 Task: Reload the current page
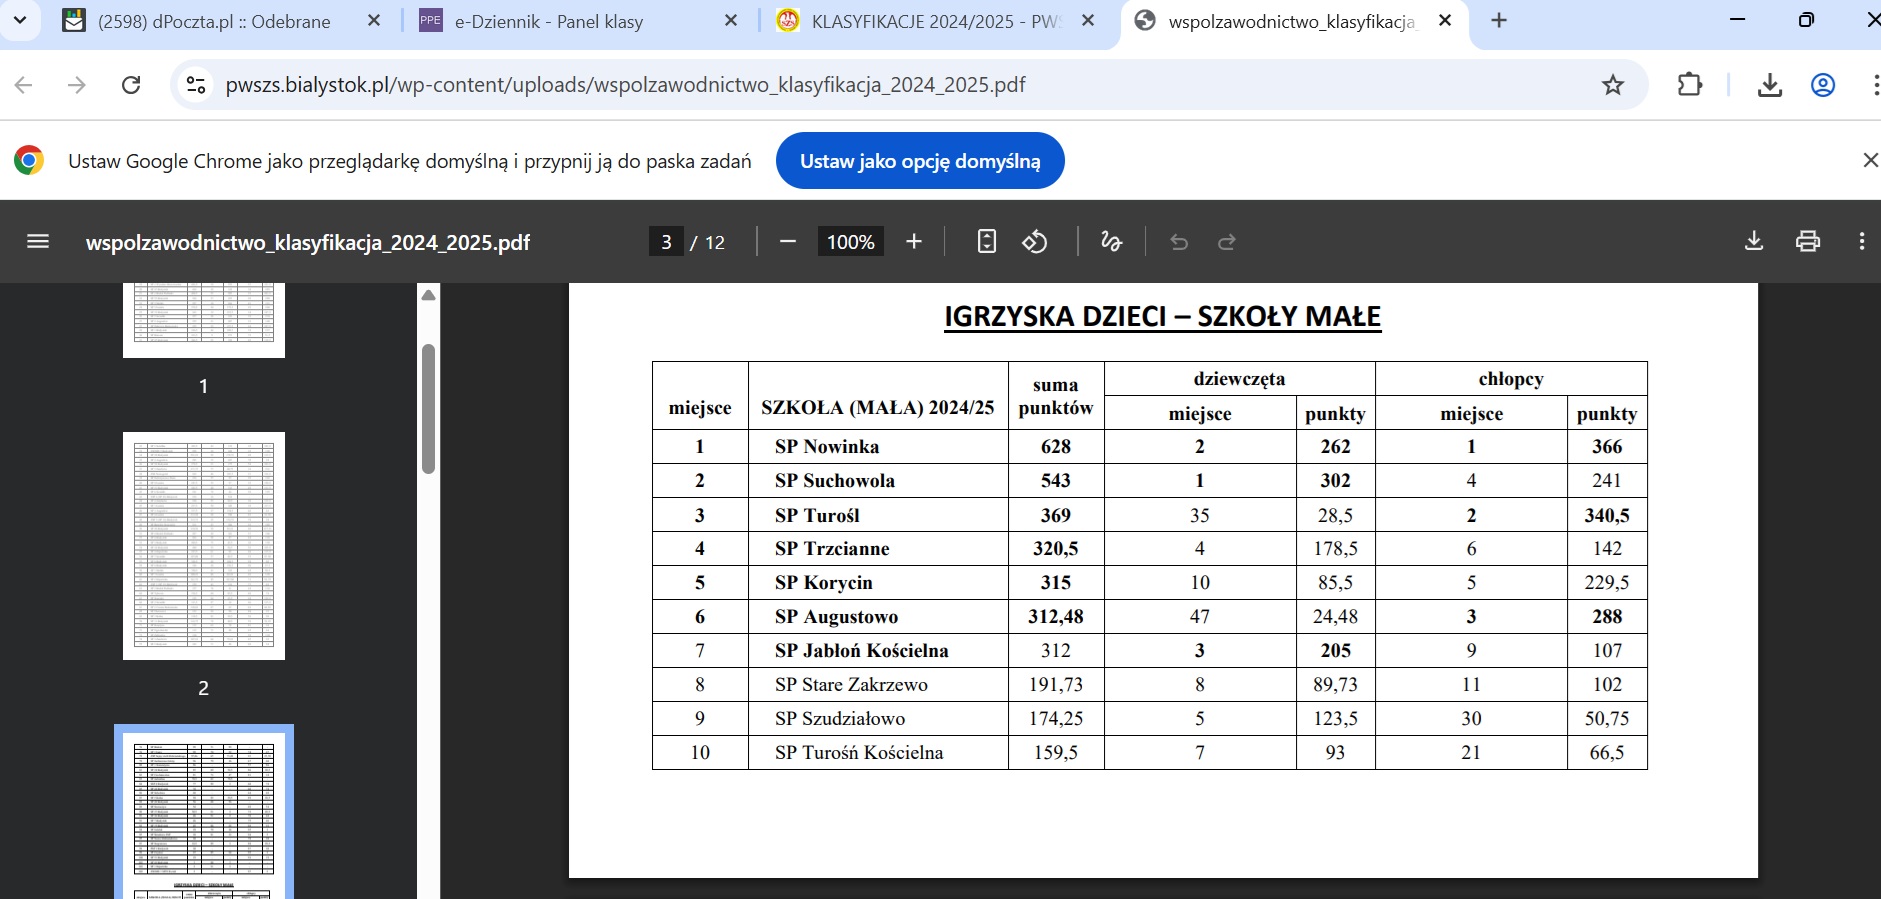(x=131, y=85)
